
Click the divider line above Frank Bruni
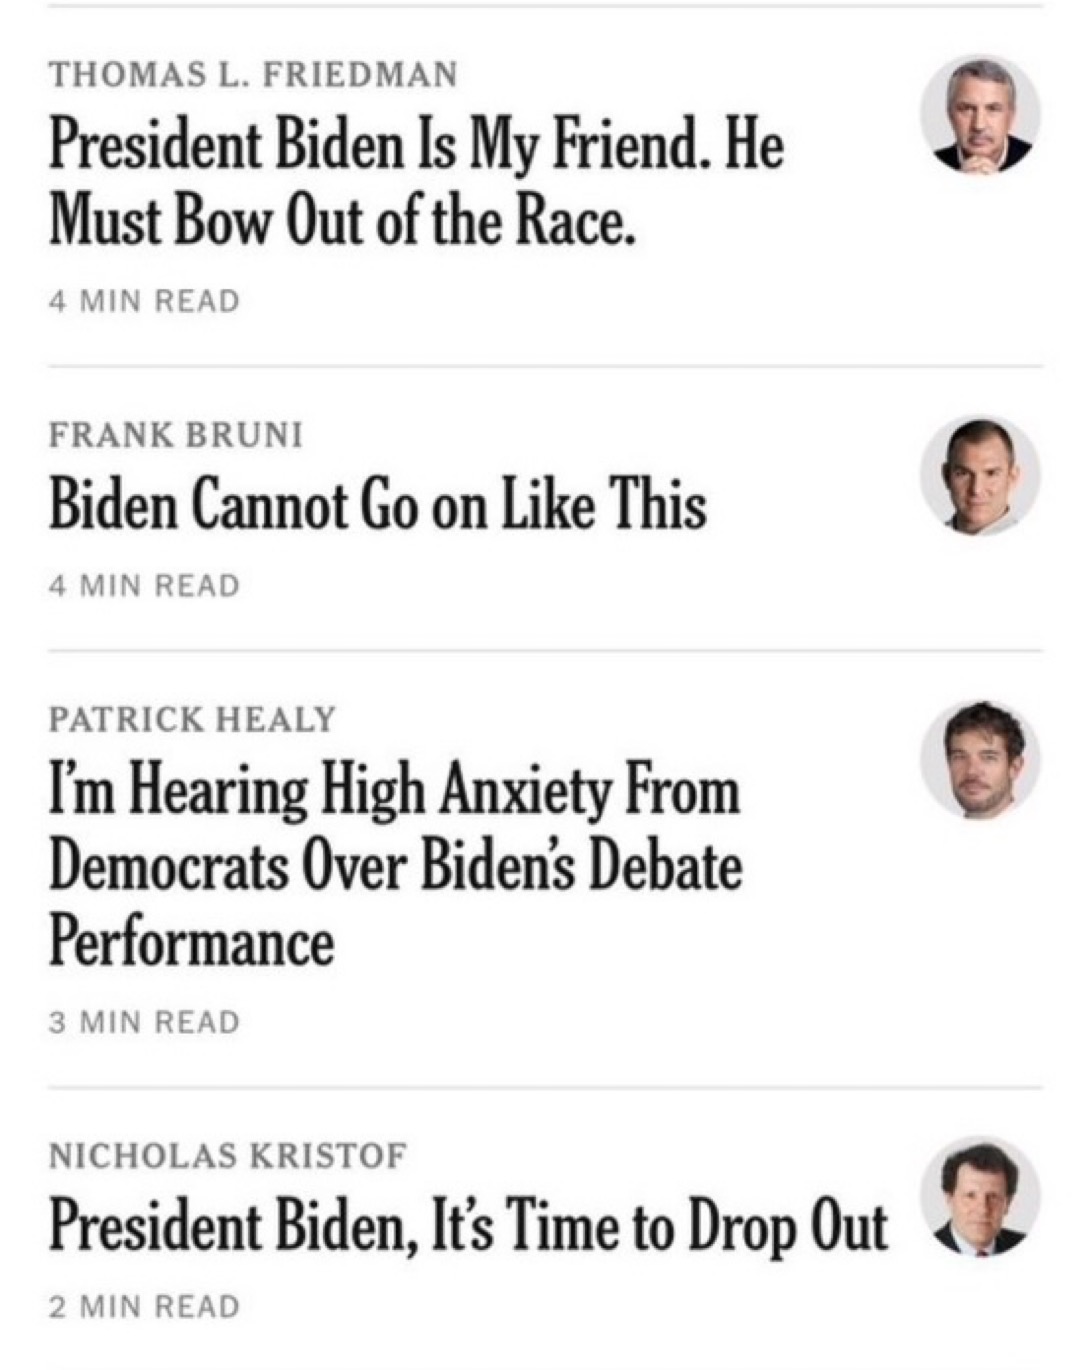pyautogui.click(x=545, y=367)
